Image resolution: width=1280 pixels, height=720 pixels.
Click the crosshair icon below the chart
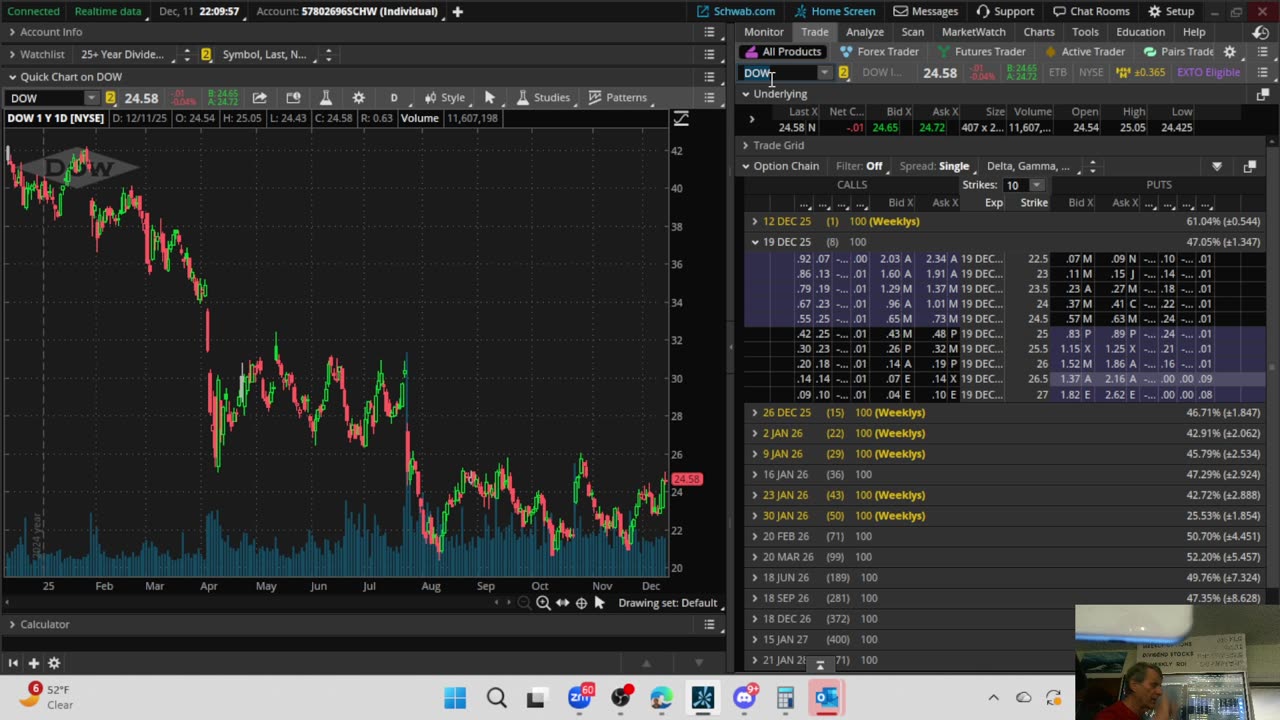coord(581,602)
